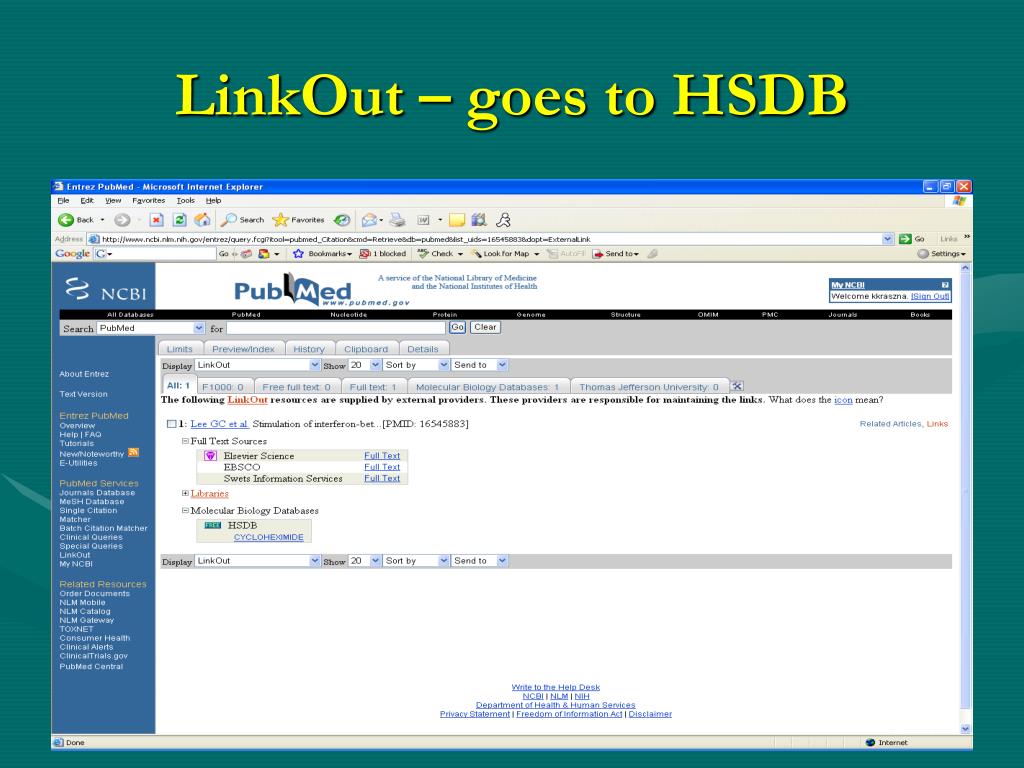
Task: Open the yellow note toolbar icon
Action: point(457,220)
